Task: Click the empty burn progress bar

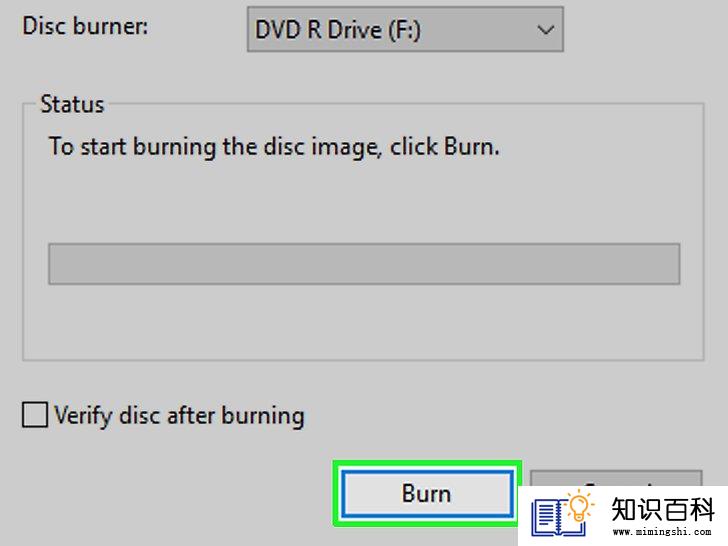Action: 364,264
